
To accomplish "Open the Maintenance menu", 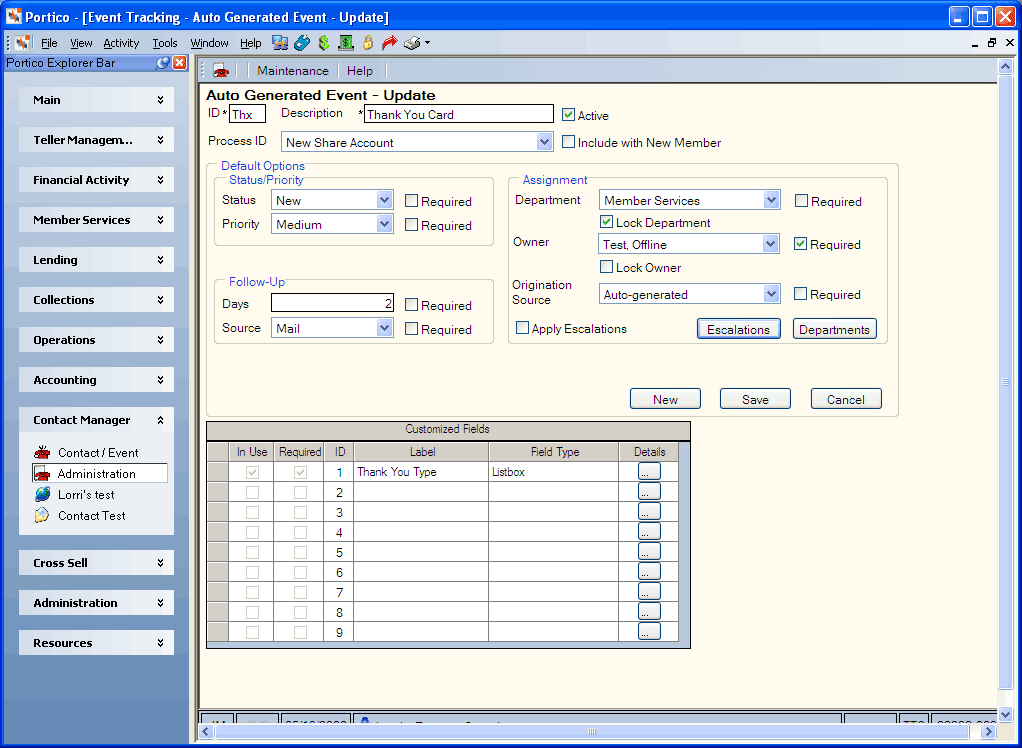I will [293, 70].
